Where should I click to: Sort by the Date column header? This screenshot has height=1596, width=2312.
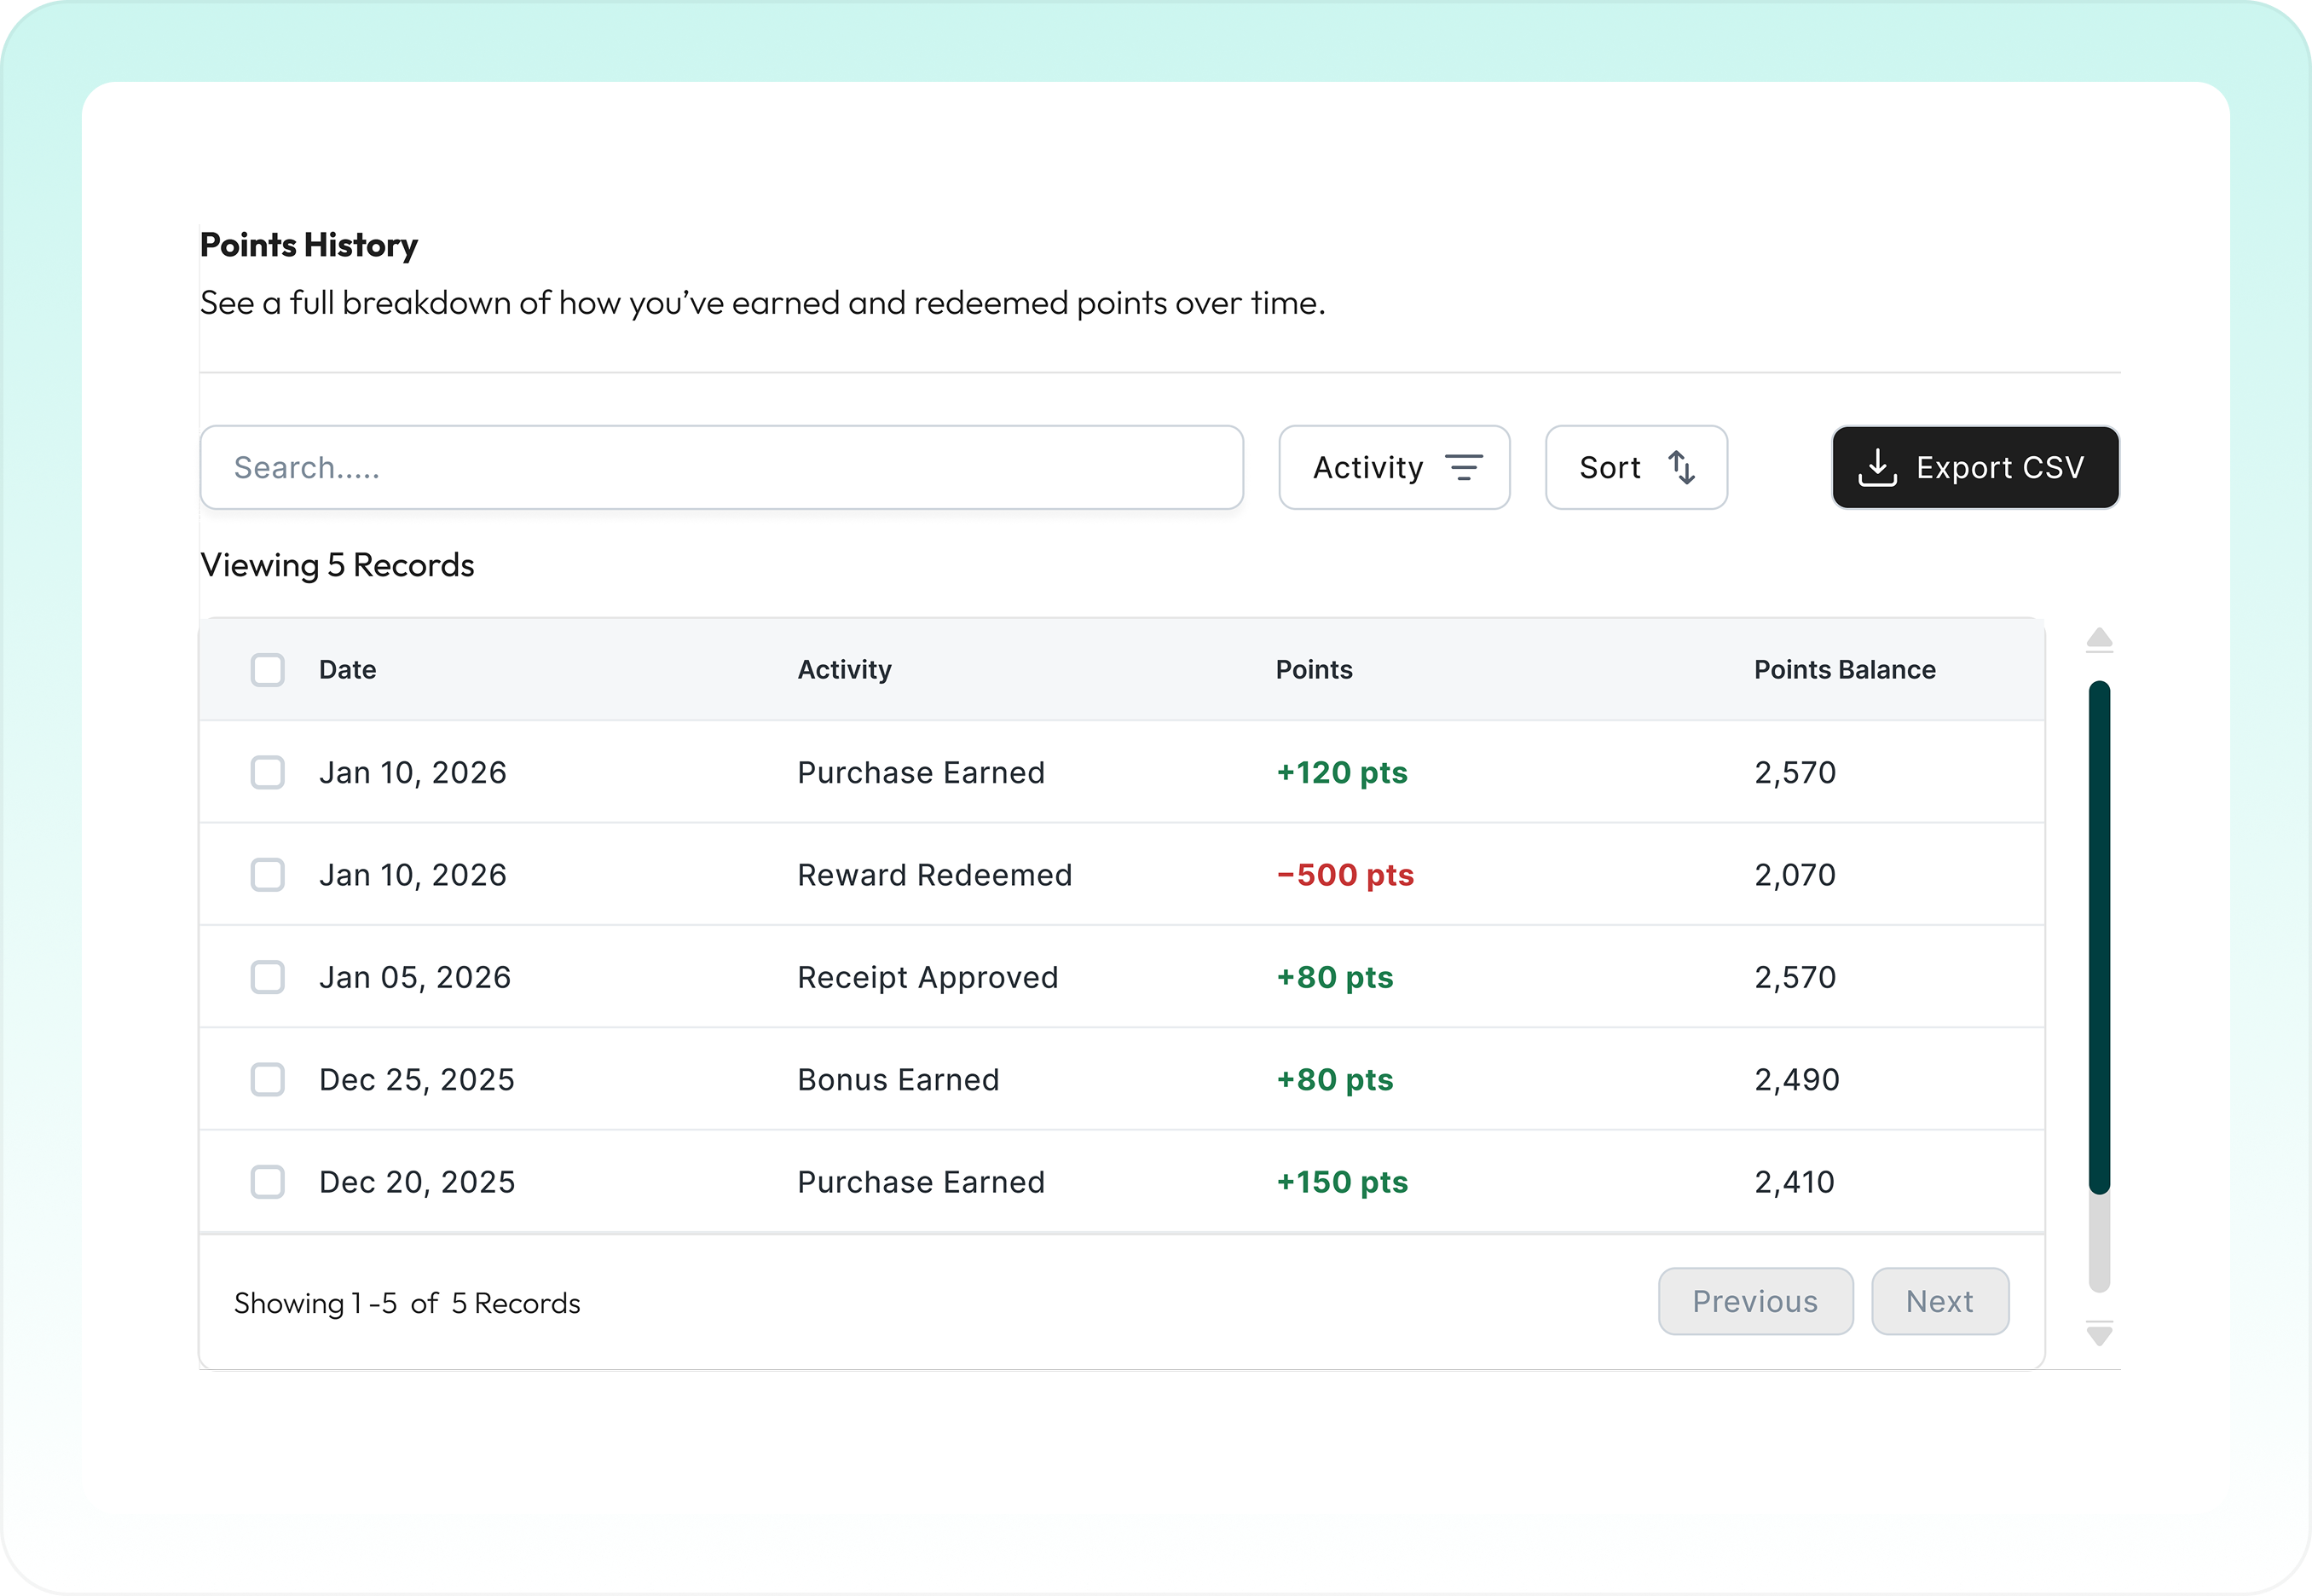tap(347, 670)
